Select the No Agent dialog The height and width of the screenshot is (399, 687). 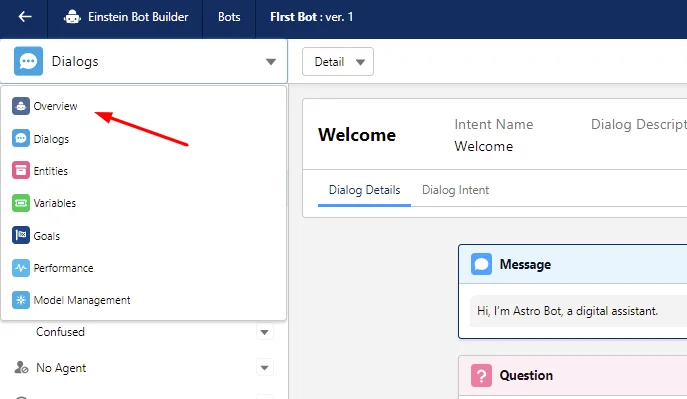[x=61, y=368]
